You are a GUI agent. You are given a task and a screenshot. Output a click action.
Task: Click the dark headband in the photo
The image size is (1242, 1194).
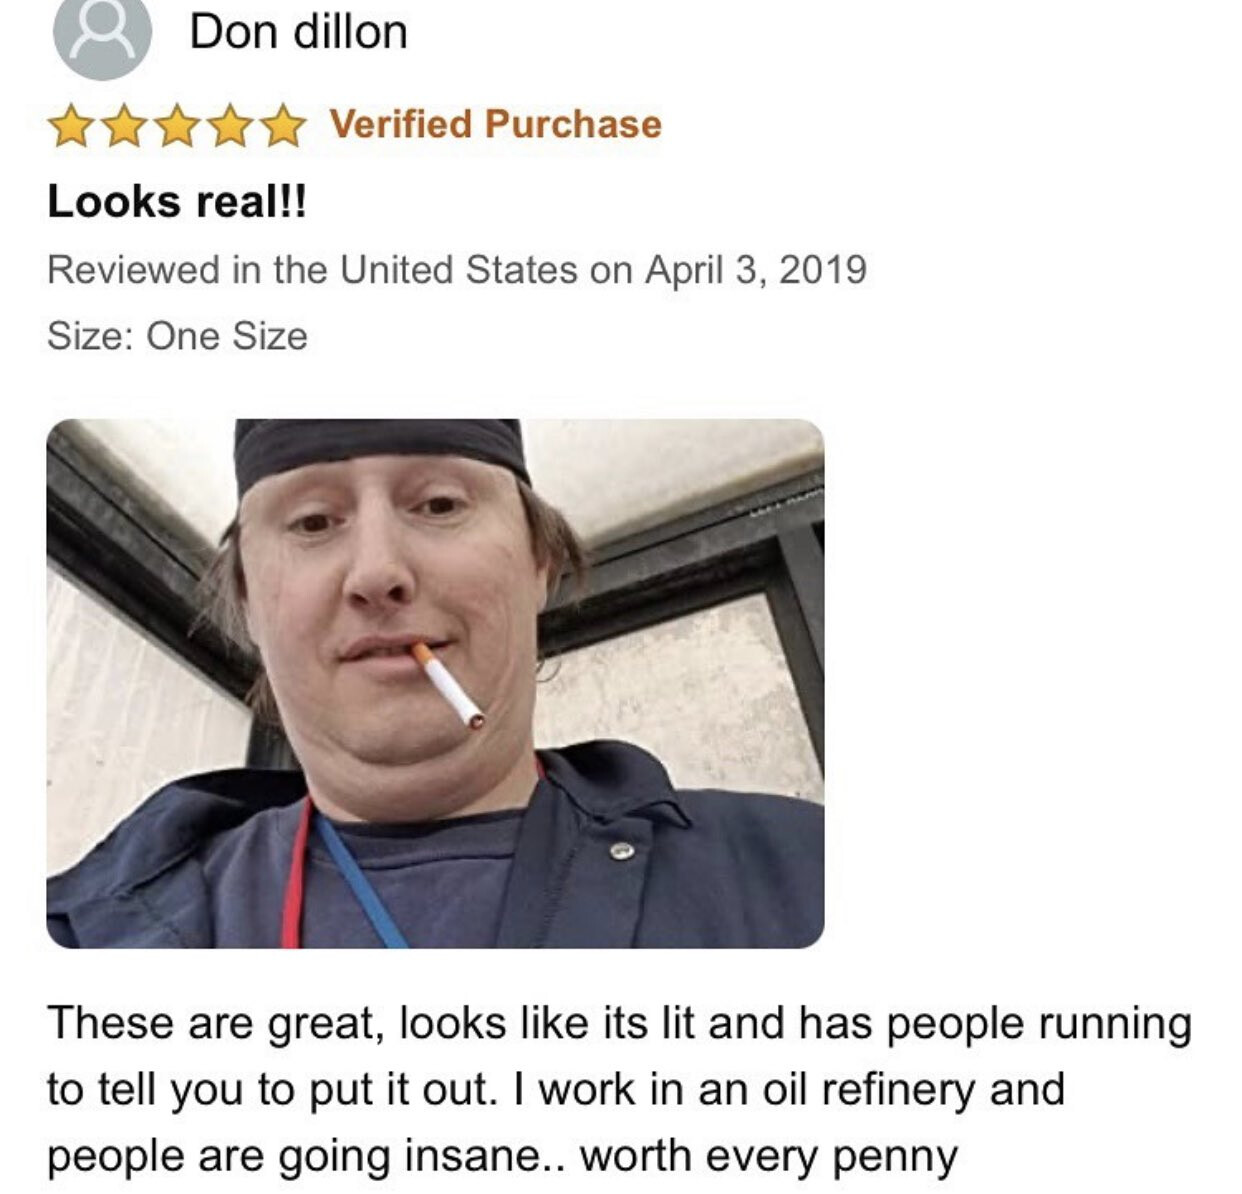point(381,451)
